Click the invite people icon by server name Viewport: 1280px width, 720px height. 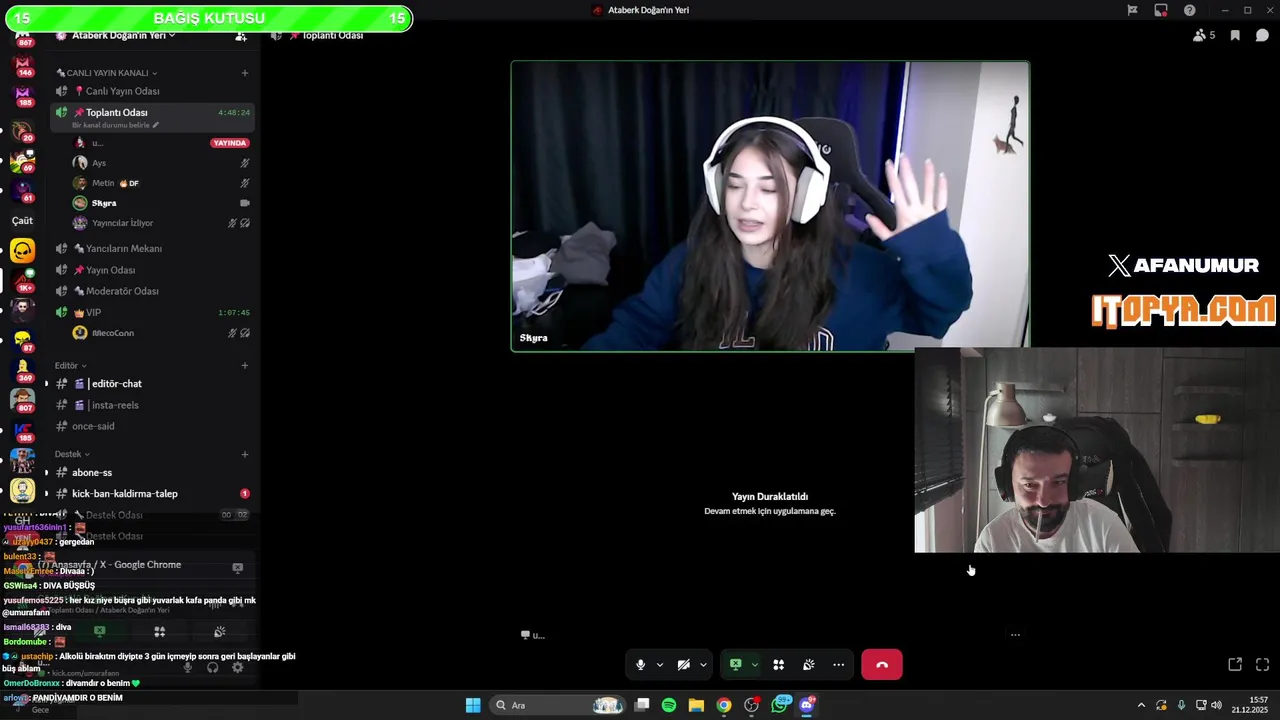pos(241,36)
